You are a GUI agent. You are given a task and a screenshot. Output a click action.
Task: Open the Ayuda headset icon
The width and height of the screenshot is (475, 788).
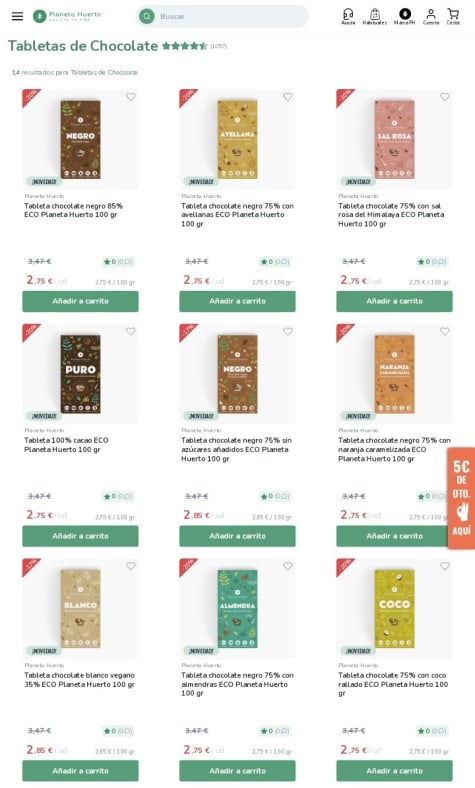pos(348,16)
